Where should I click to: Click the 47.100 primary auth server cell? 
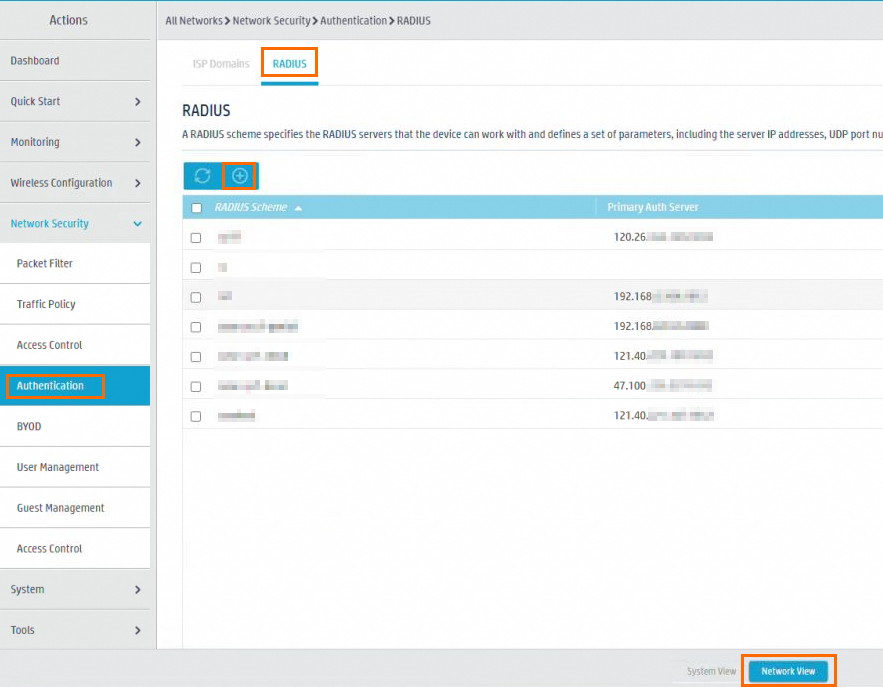point(662,386)
